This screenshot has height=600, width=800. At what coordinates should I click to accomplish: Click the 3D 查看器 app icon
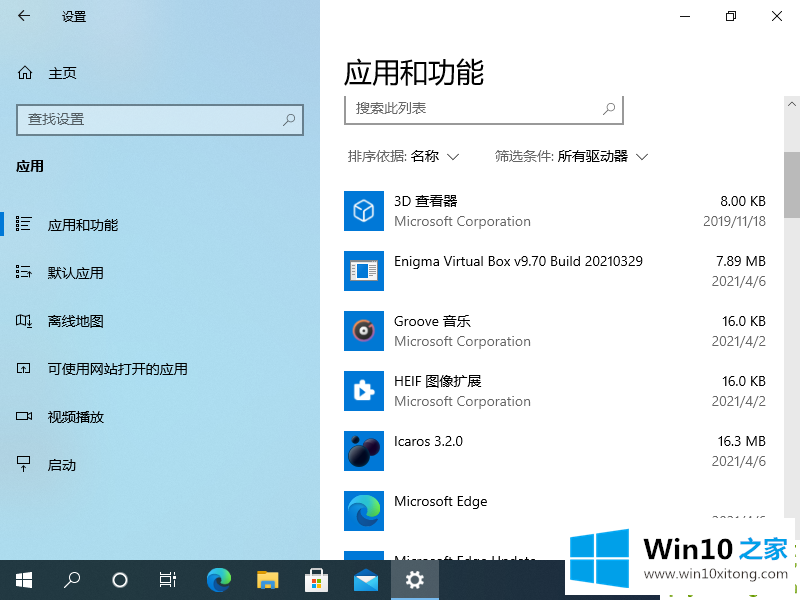pos(364,211)
